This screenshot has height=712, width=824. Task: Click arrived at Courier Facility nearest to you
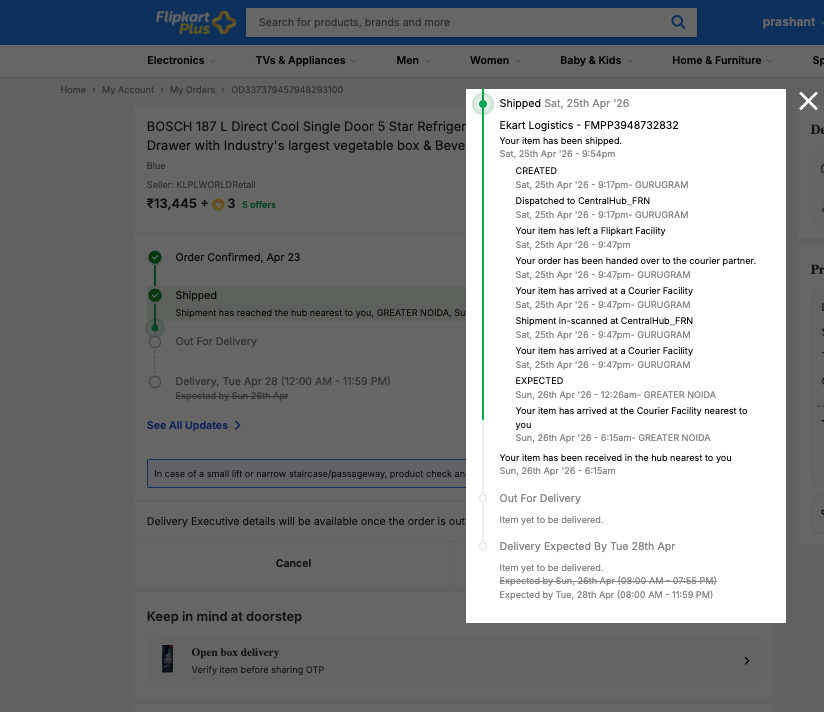[x=631, y=418]
